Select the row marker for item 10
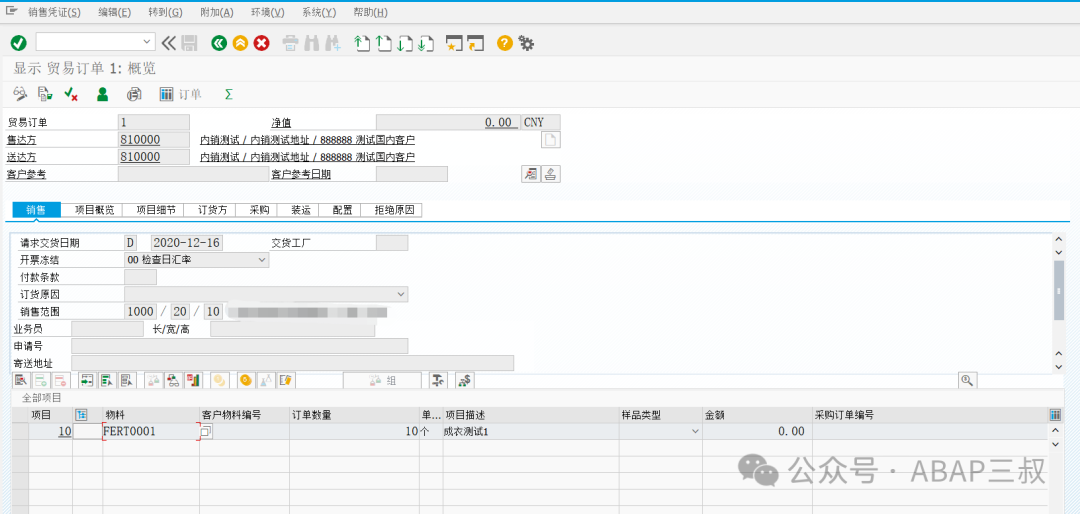 [x=20, y=431]
